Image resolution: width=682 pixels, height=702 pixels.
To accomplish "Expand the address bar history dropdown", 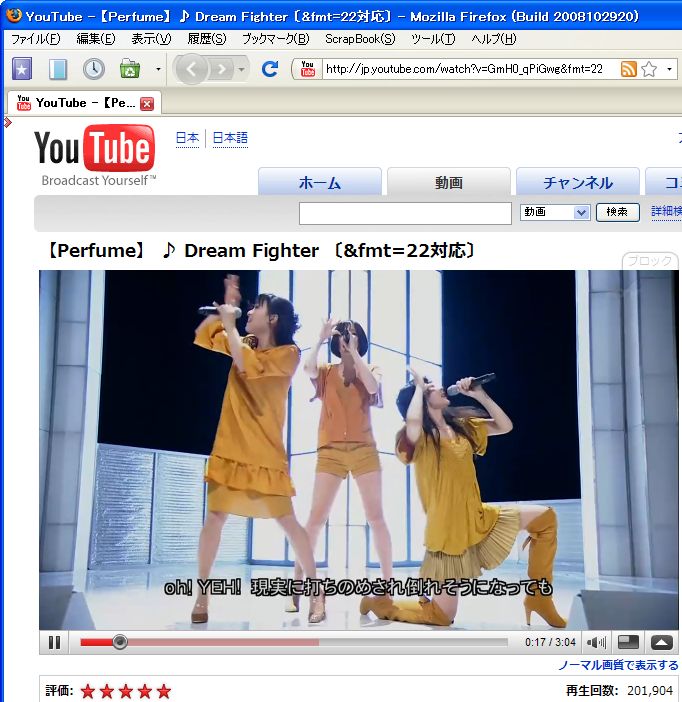I will (669, 69).
